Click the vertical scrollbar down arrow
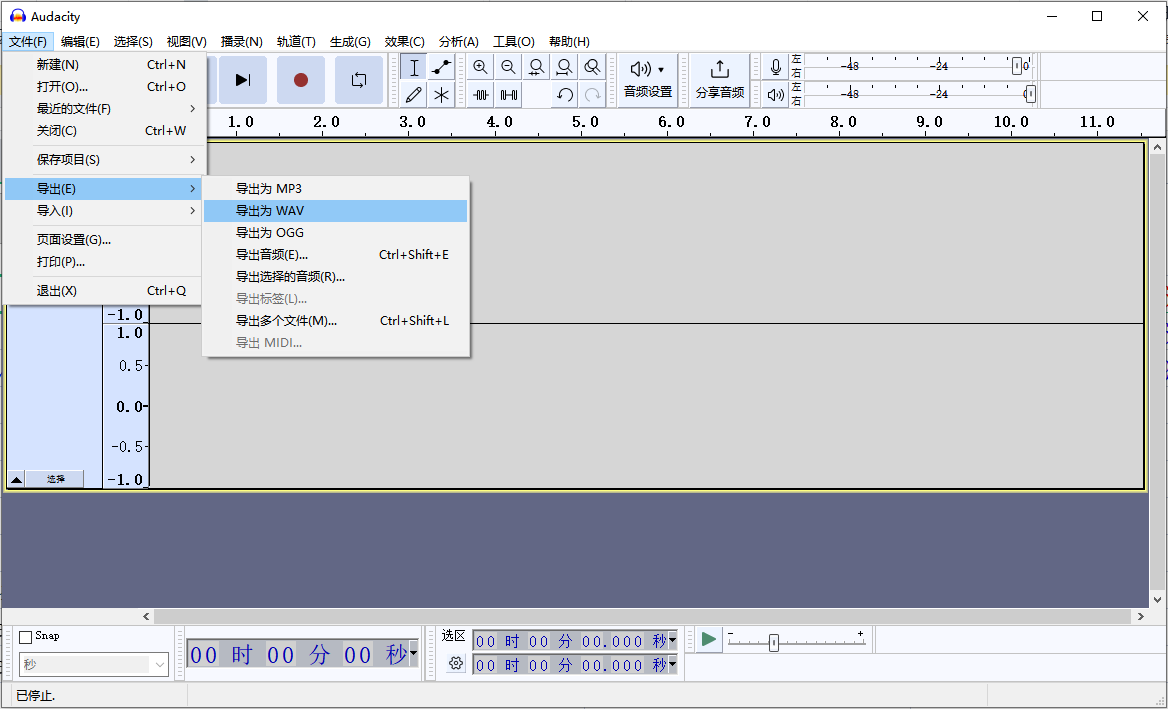Screen dimensions: 1168x709 (x=1158, y=600)
